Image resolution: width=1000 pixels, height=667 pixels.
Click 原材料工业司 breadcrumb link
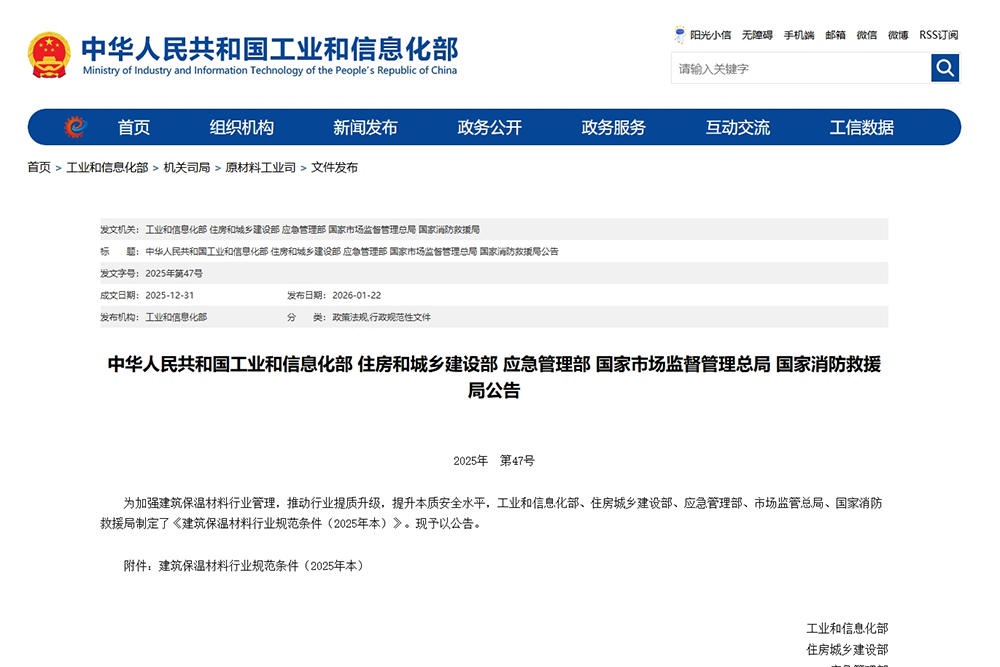pos(261,168)
